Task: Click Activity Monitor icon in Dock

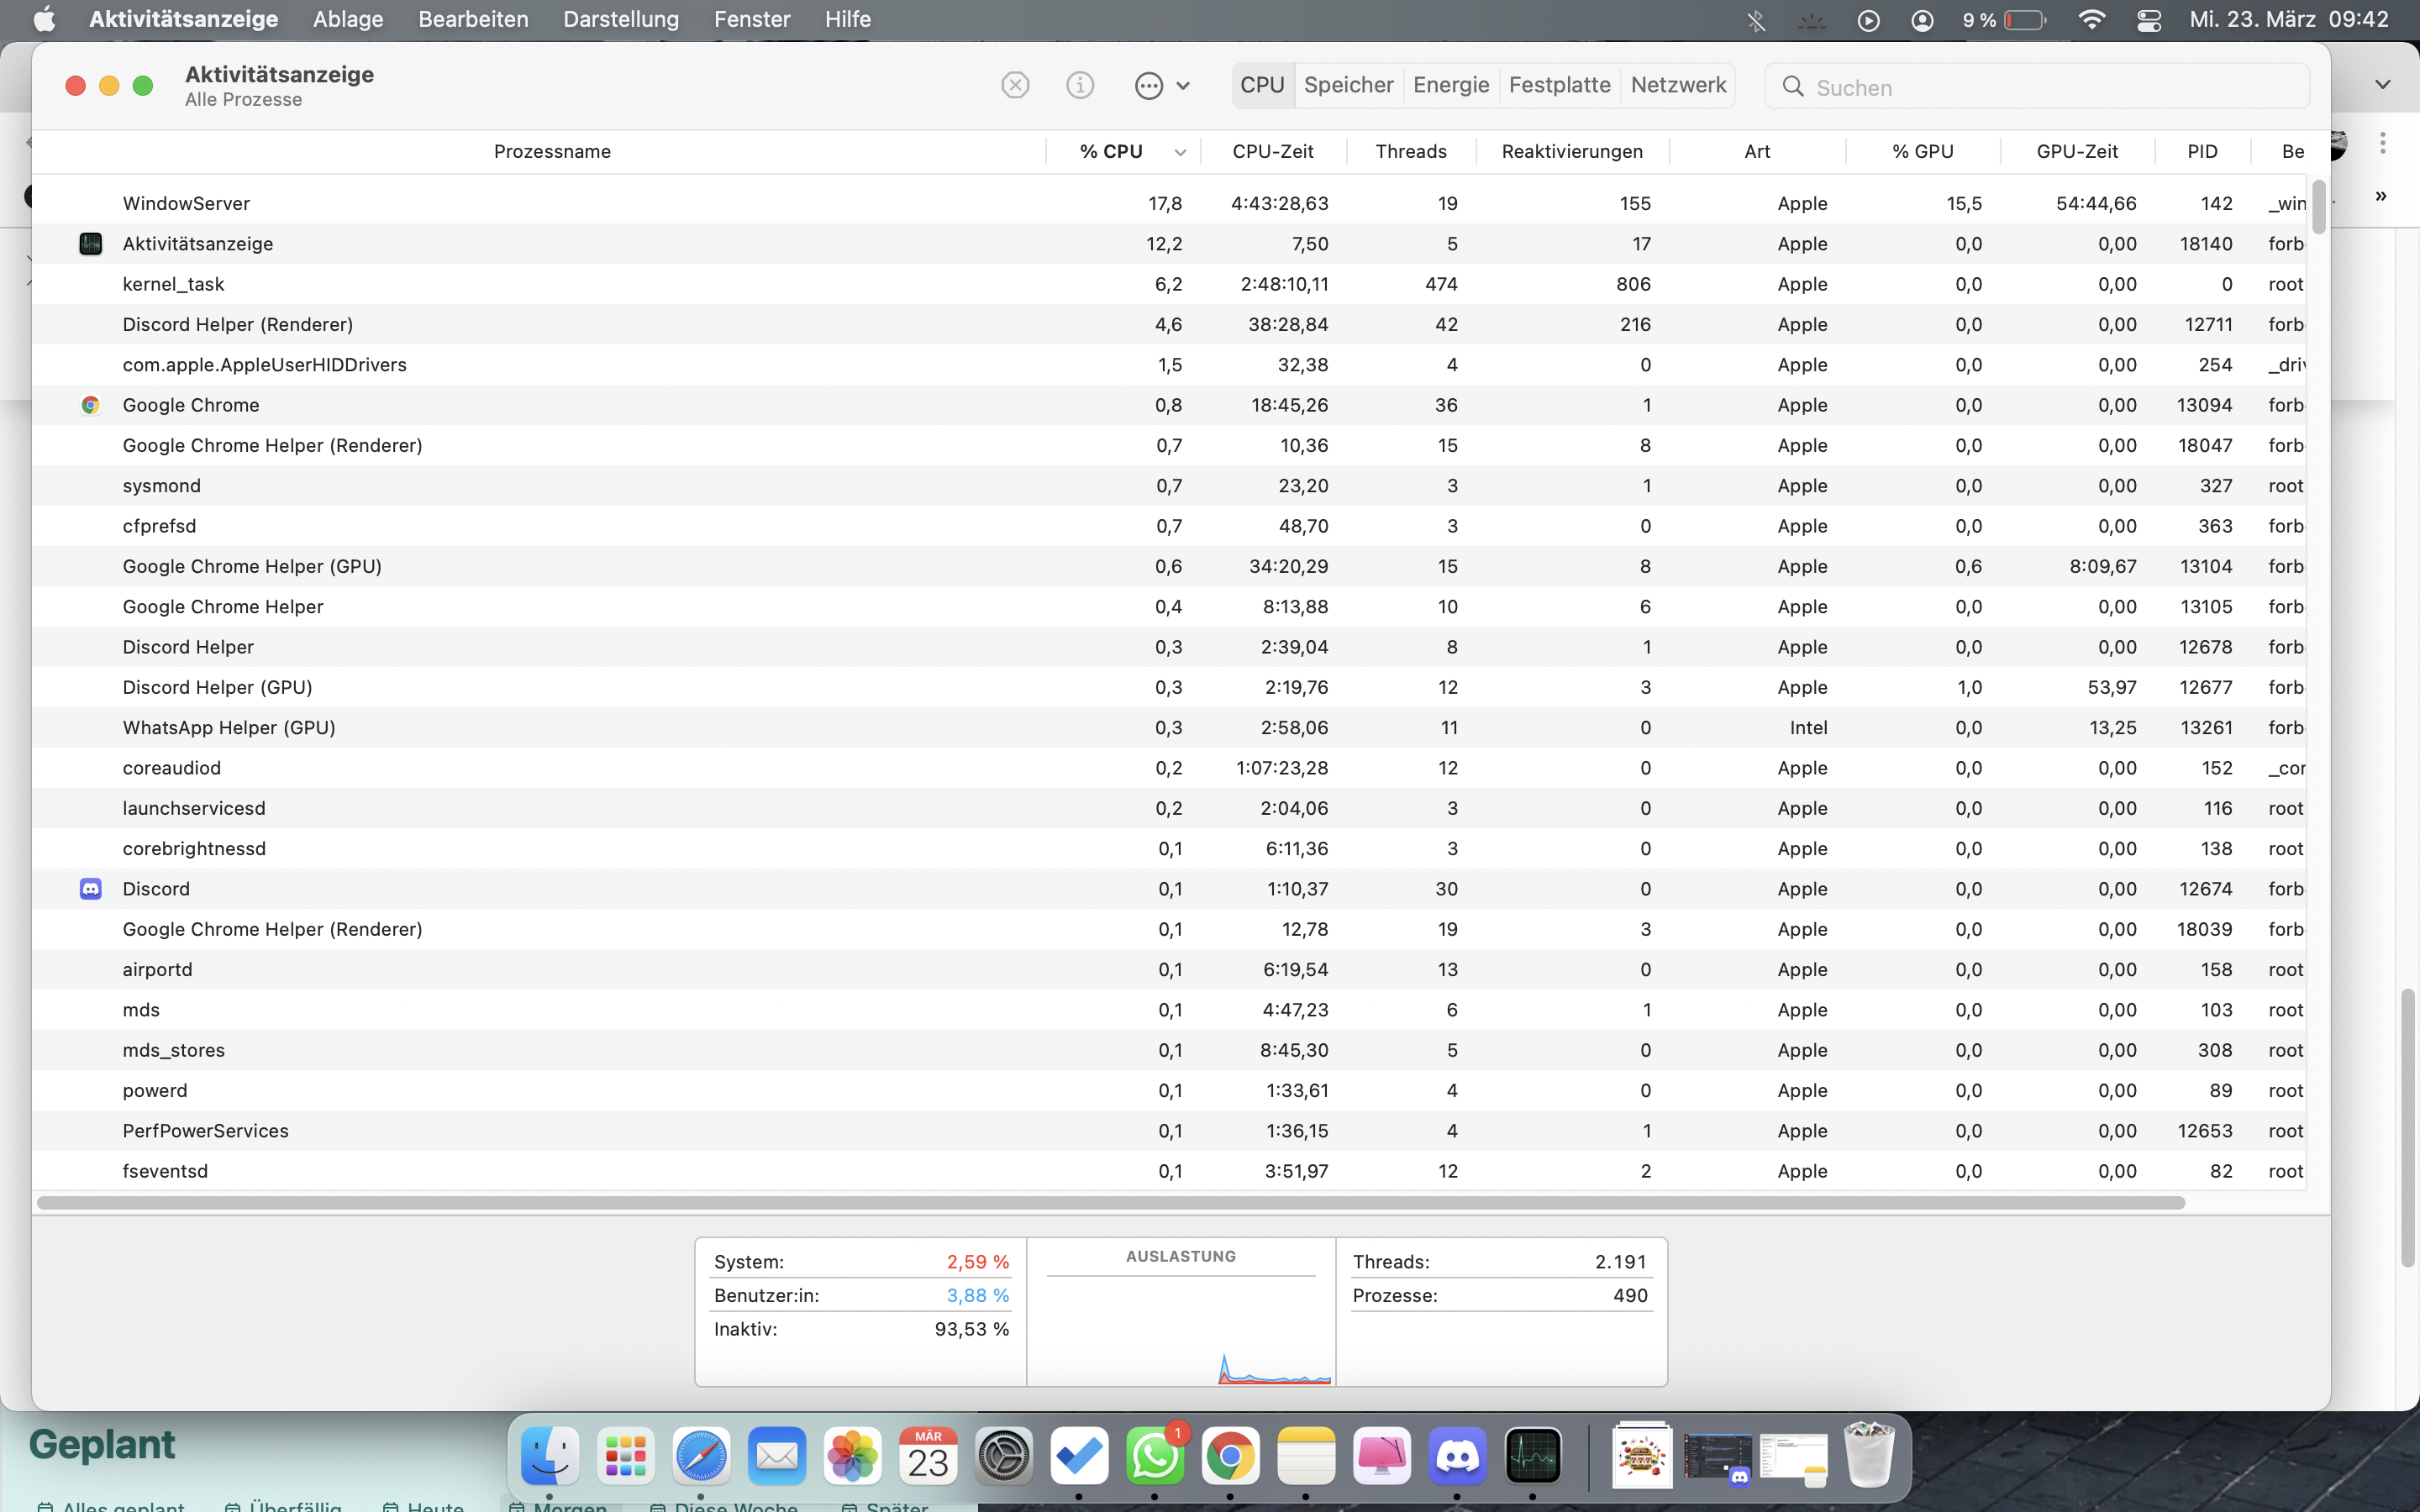Action: pos(1533,1456)
